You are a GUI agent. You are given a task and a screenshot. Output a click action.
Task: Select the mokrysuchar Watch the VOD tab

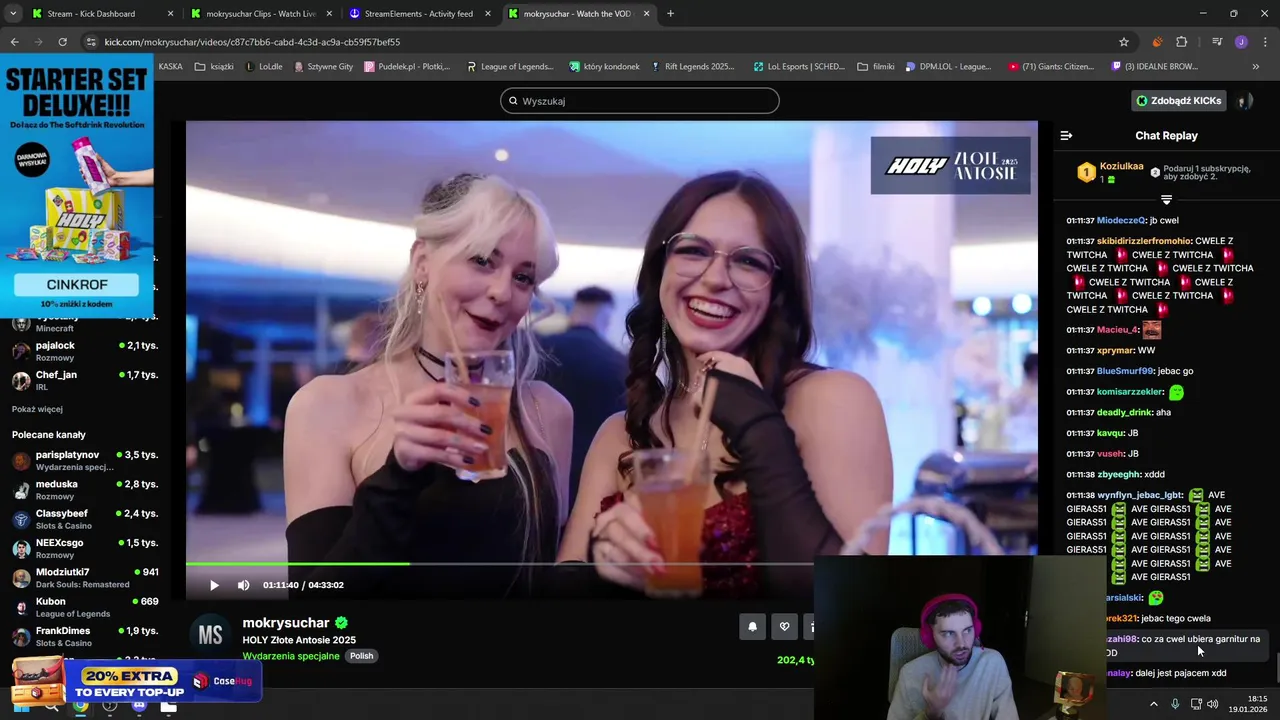pyautogui.click(x=578, y=14)
